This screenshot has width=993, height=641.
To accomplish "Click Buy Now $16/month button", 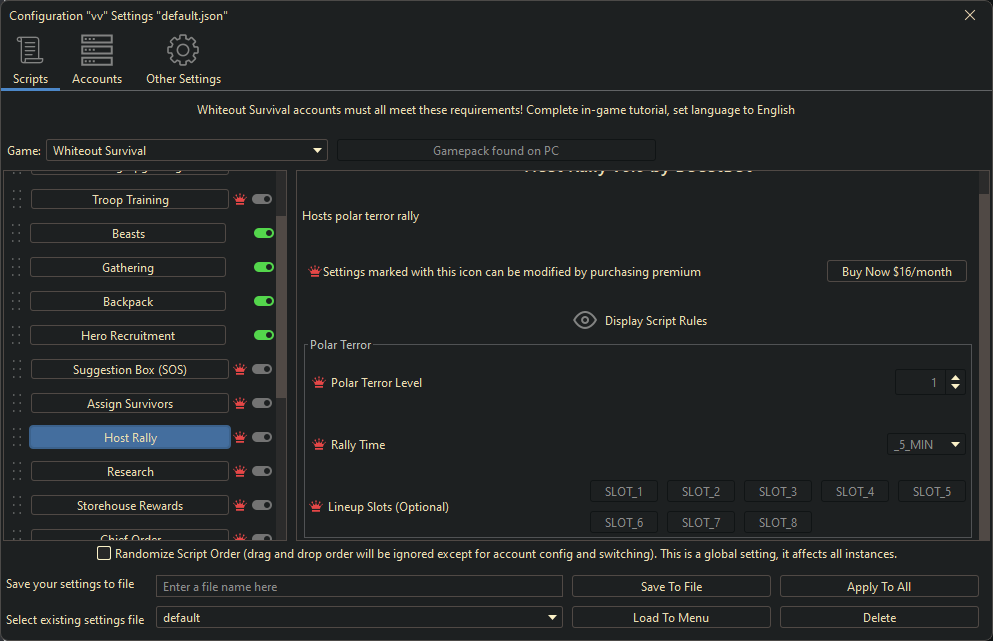I will [x=897, y=271].
